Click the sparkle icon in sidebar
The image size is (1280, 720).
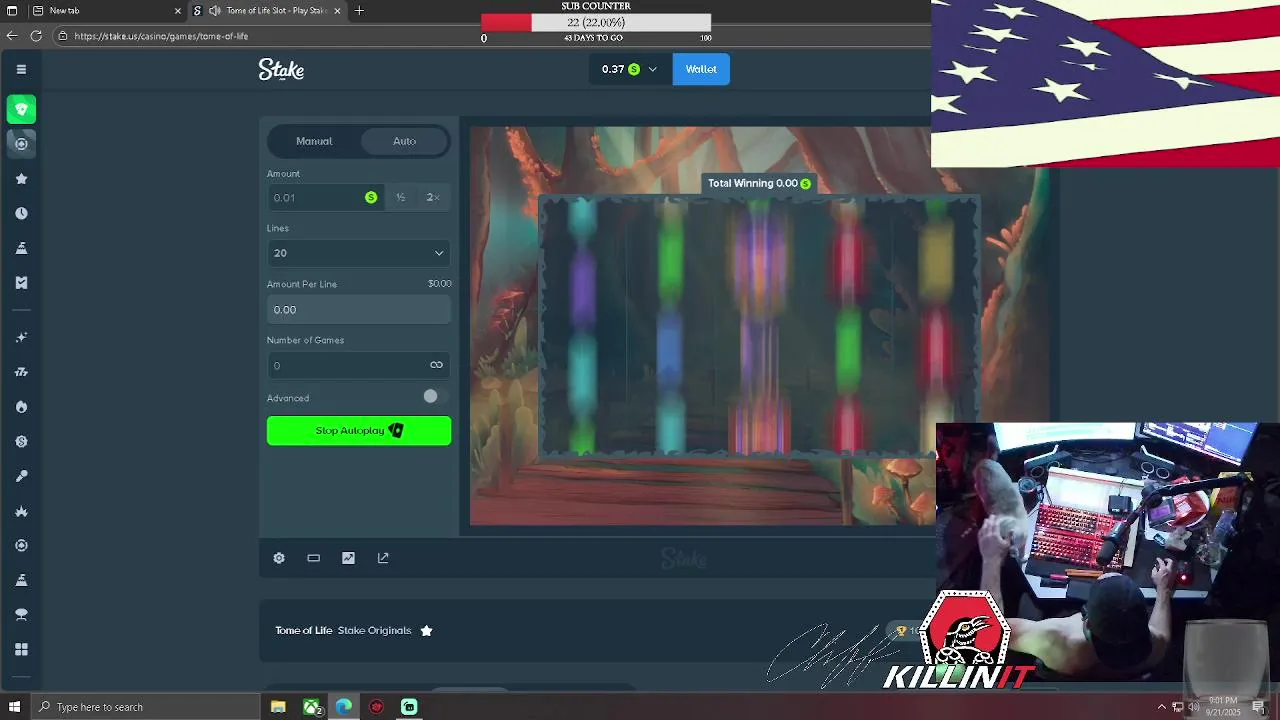pos(21,338)
